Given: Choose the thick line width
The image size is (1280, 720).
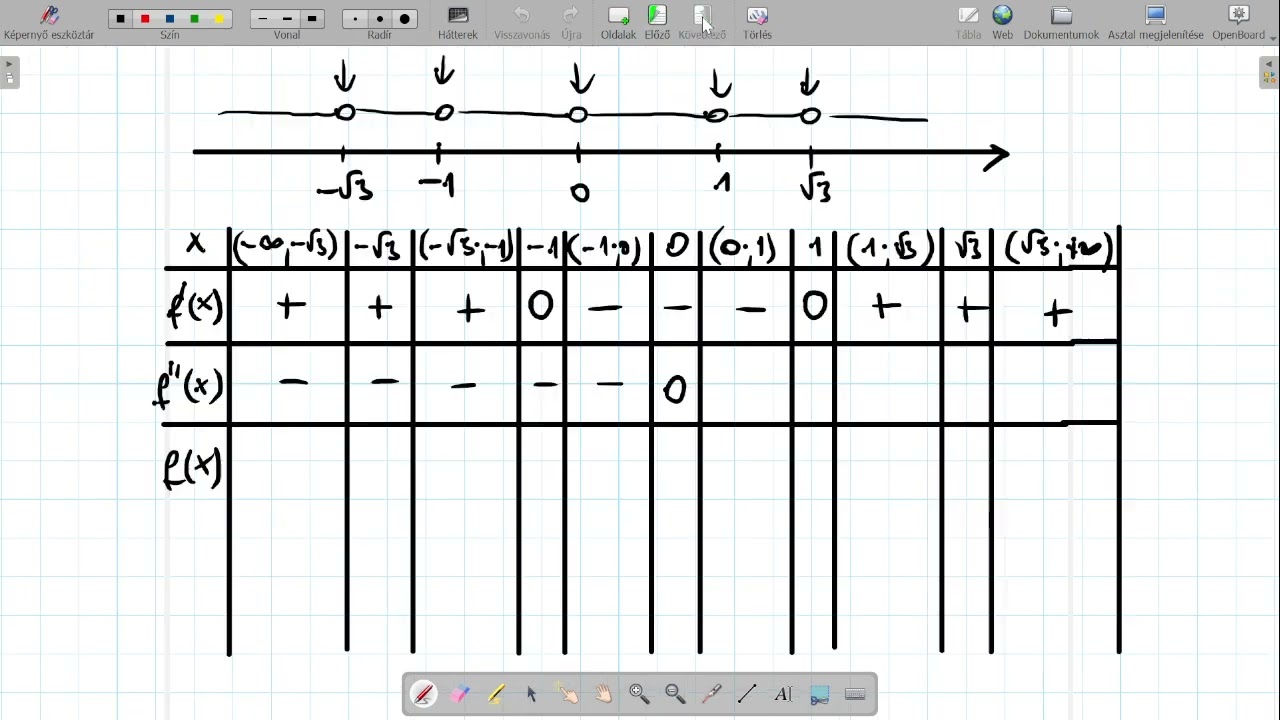Looking at the screenshot, I should 312,19.
